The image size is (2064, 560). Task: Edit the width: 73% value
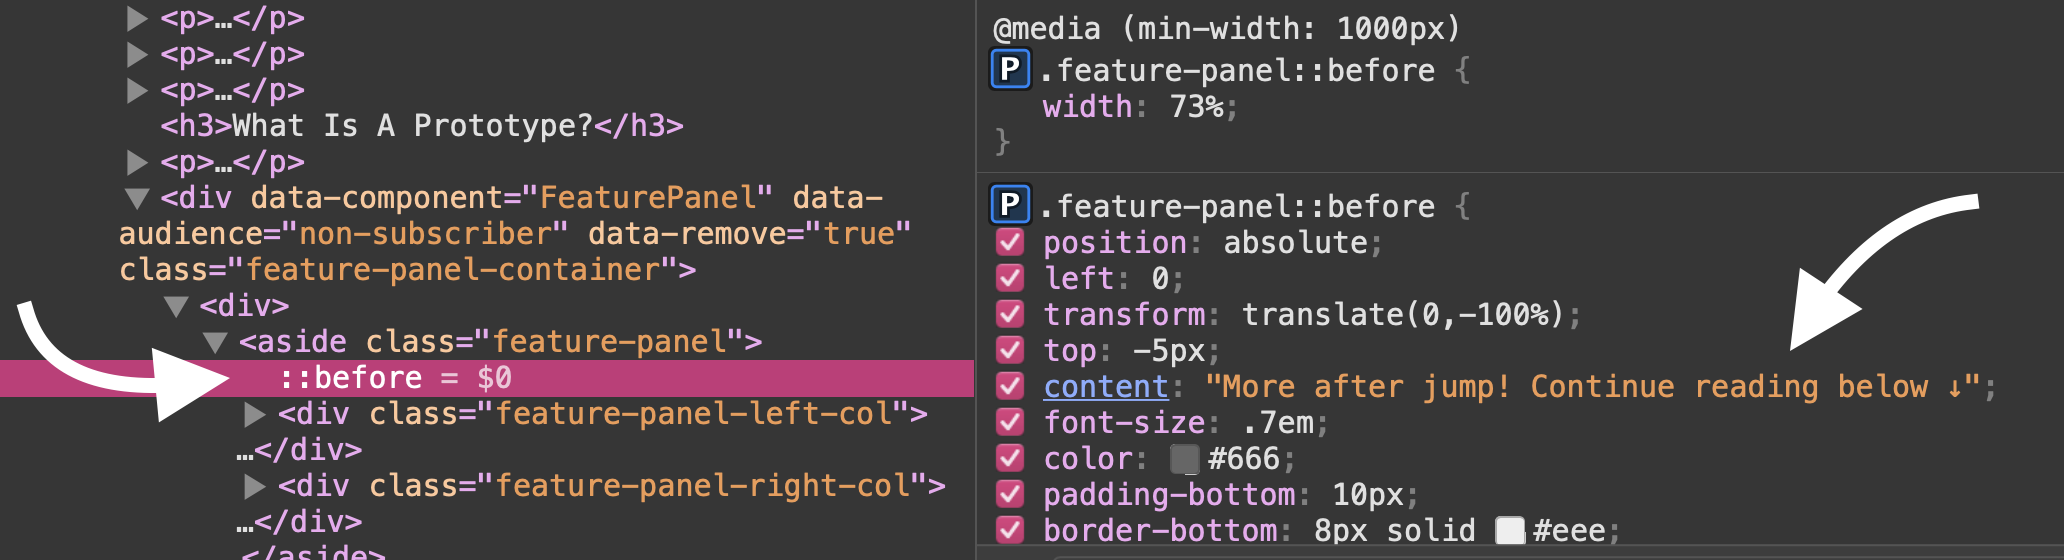pyautogui.click(x=1196, y=107)
